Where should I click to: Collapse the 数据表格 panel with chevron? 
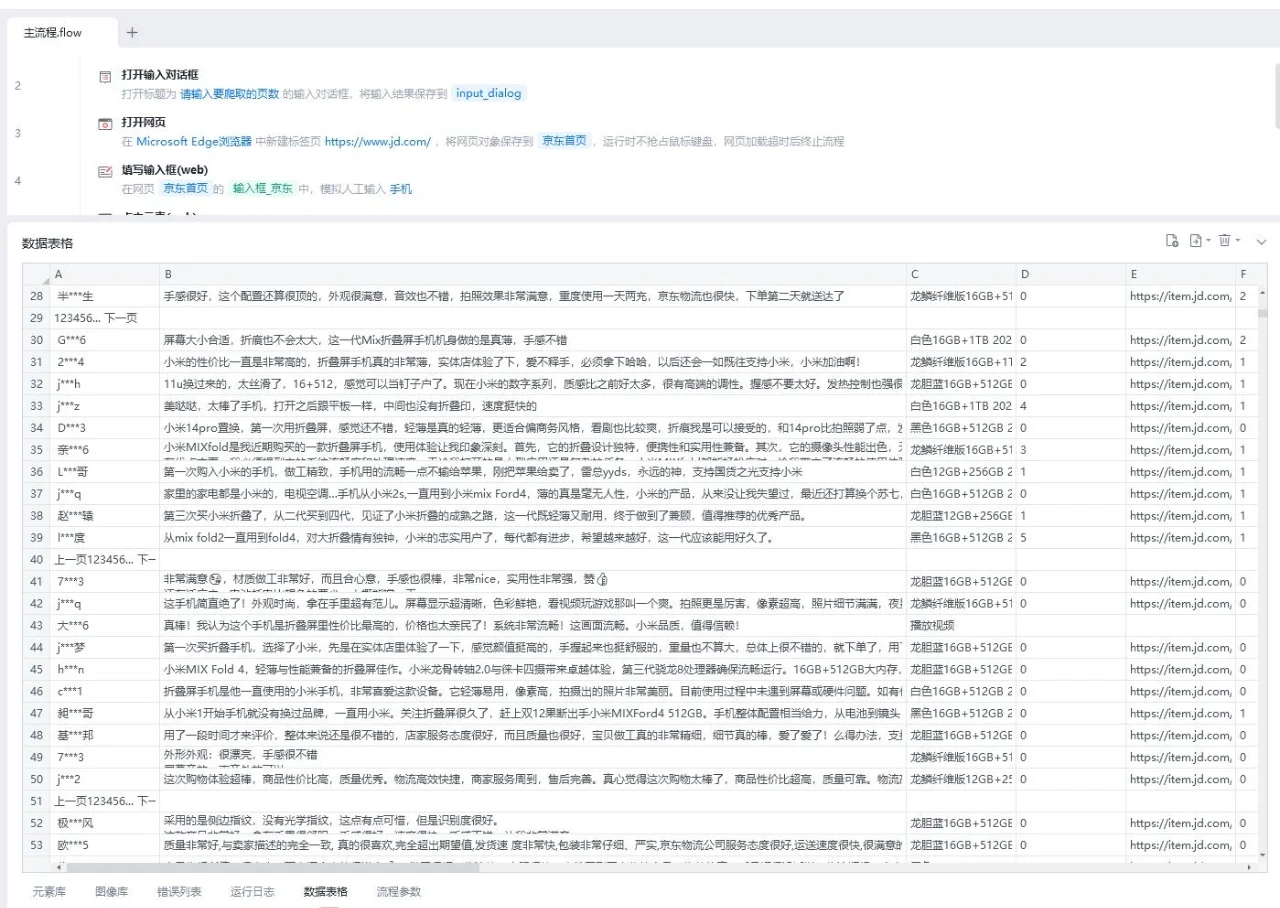point(1261,242)
